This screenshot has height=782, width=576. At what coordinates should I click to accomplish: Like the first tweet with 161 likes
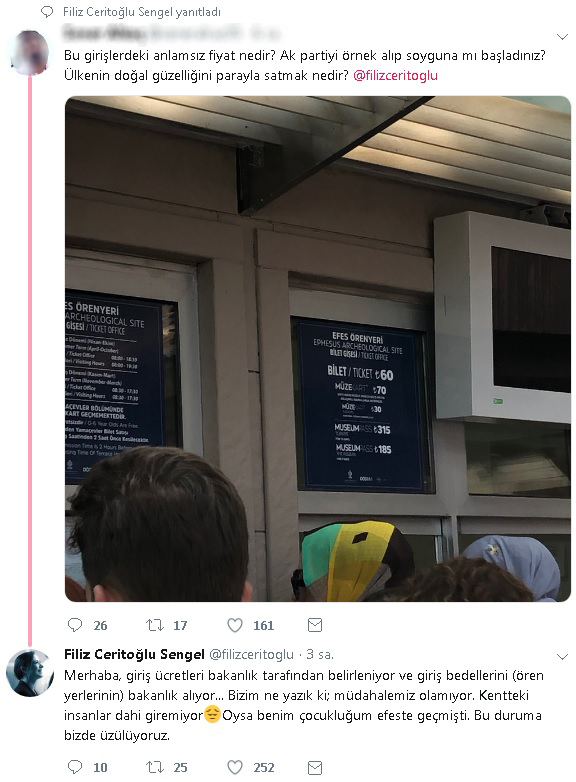click(x=235, y=625)
